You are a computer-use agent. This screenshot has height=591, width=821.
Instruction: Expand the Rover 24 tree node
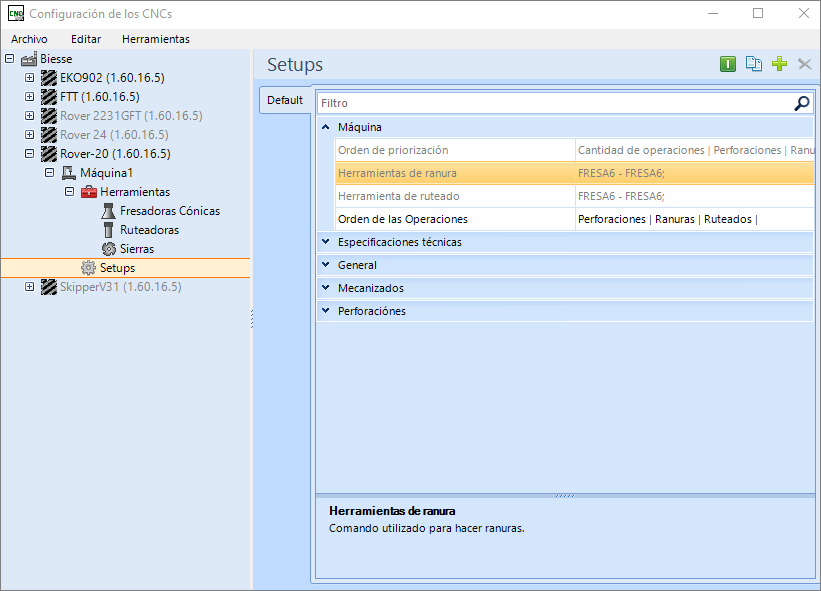[29, 135]
